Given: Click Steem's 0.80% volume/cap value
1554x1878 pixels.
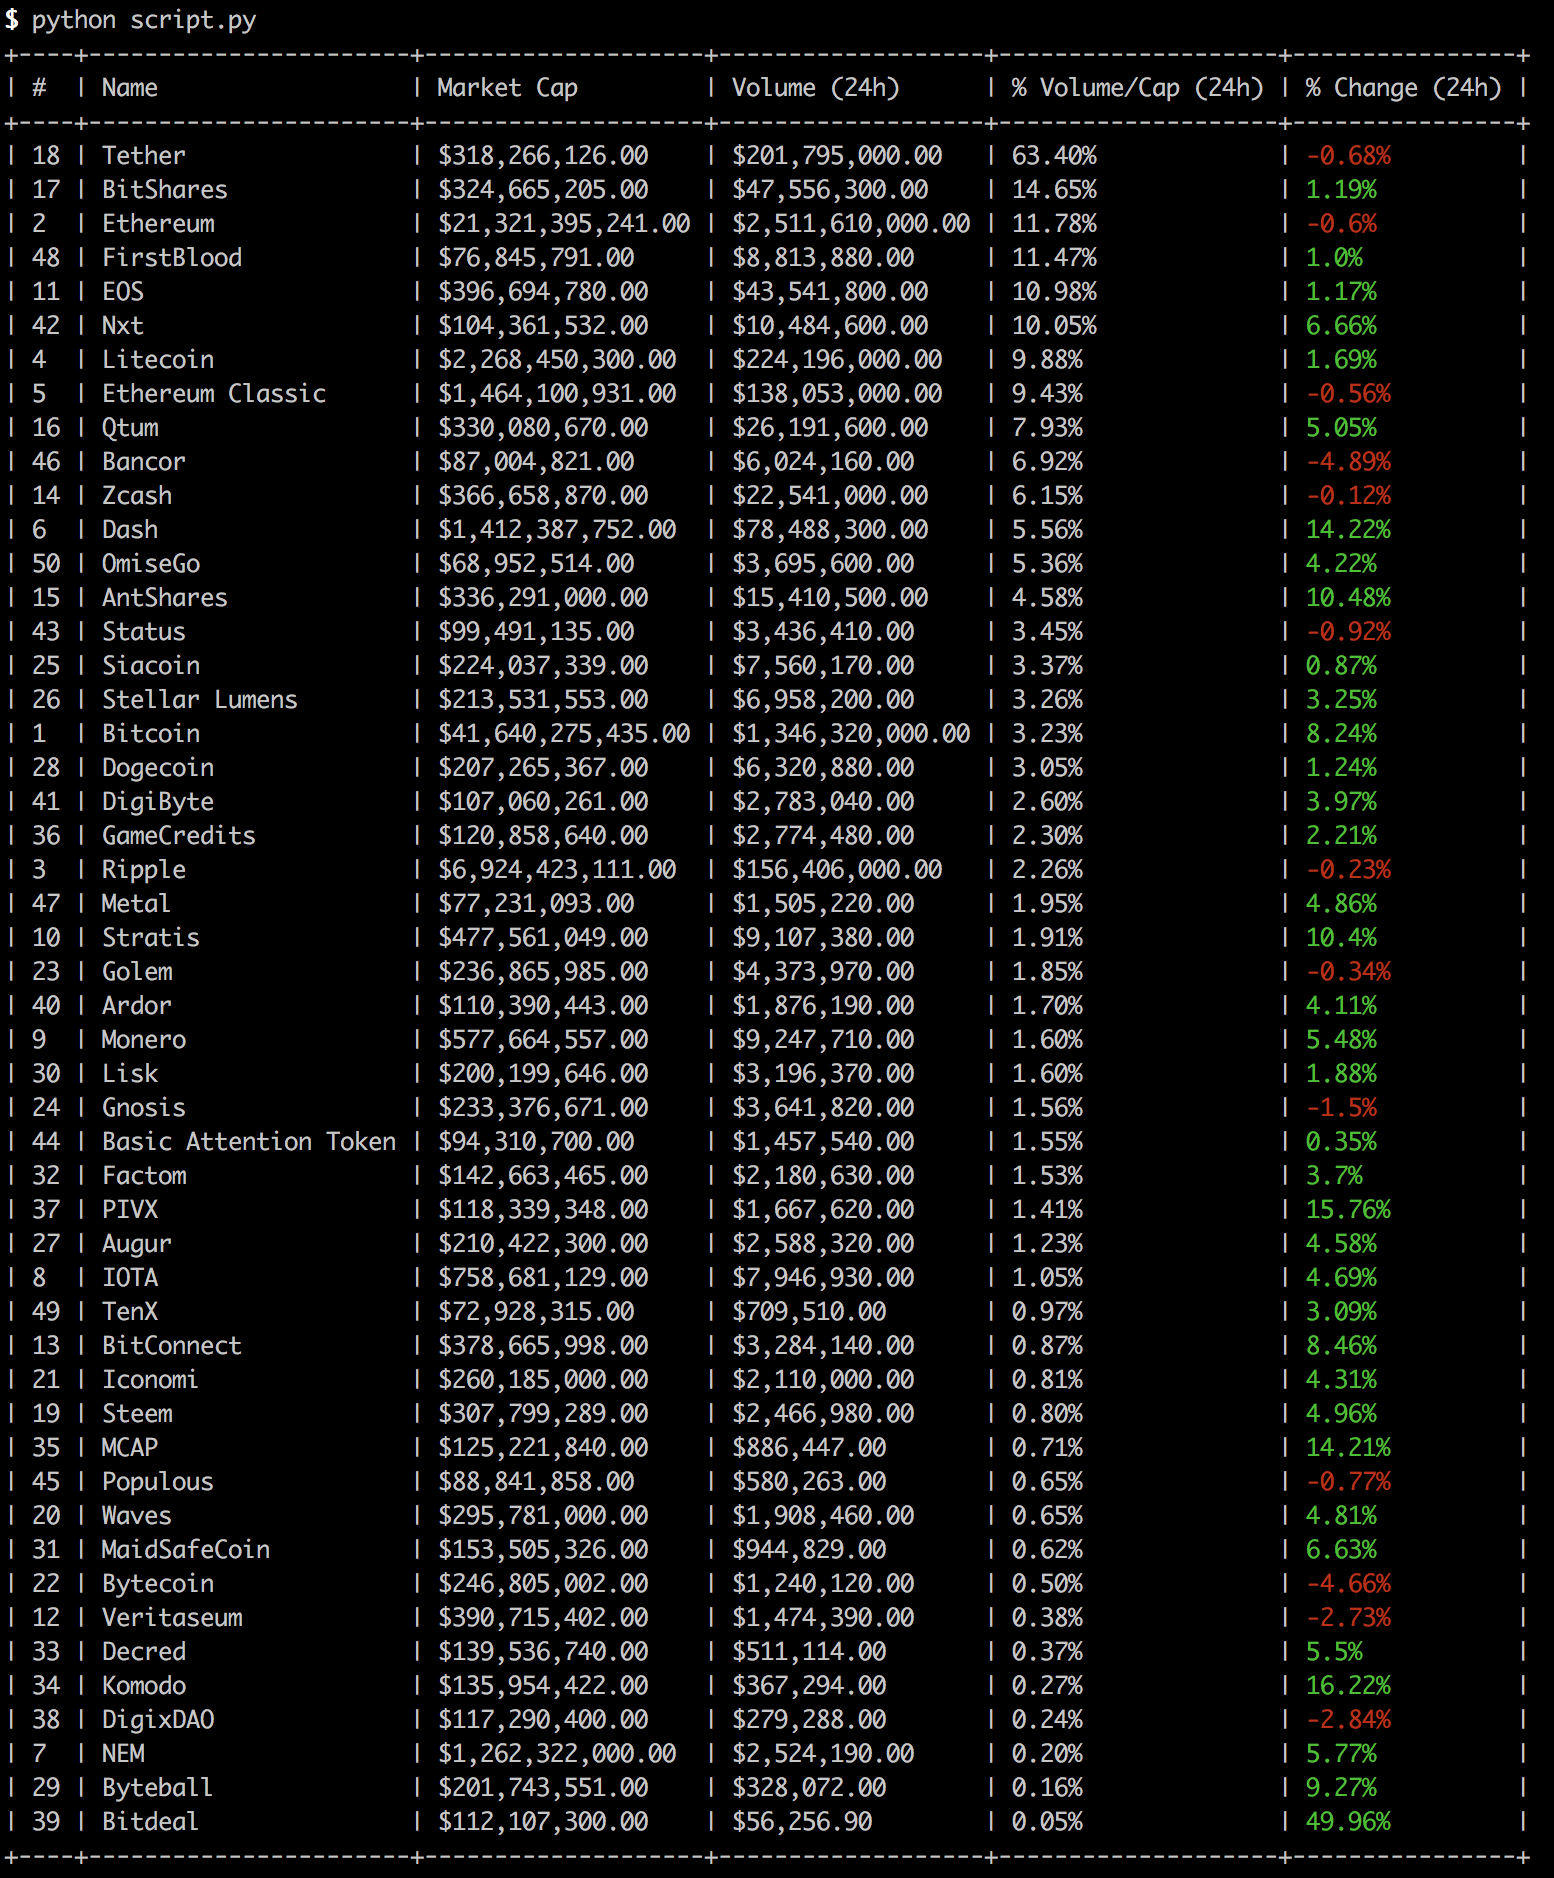Looking at the screenshot, I should click(1047, 1414).
